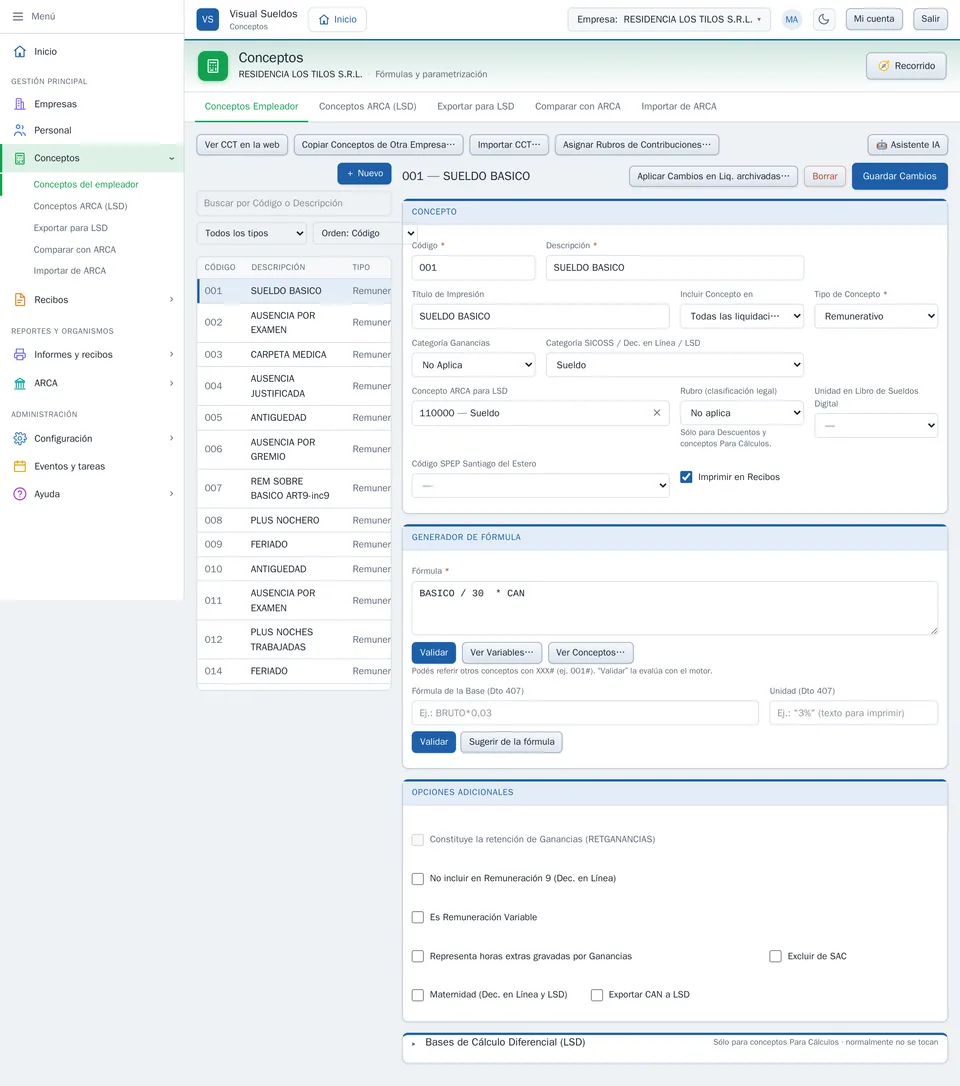Enable Exportar CAN a LSD

(597, 995)
